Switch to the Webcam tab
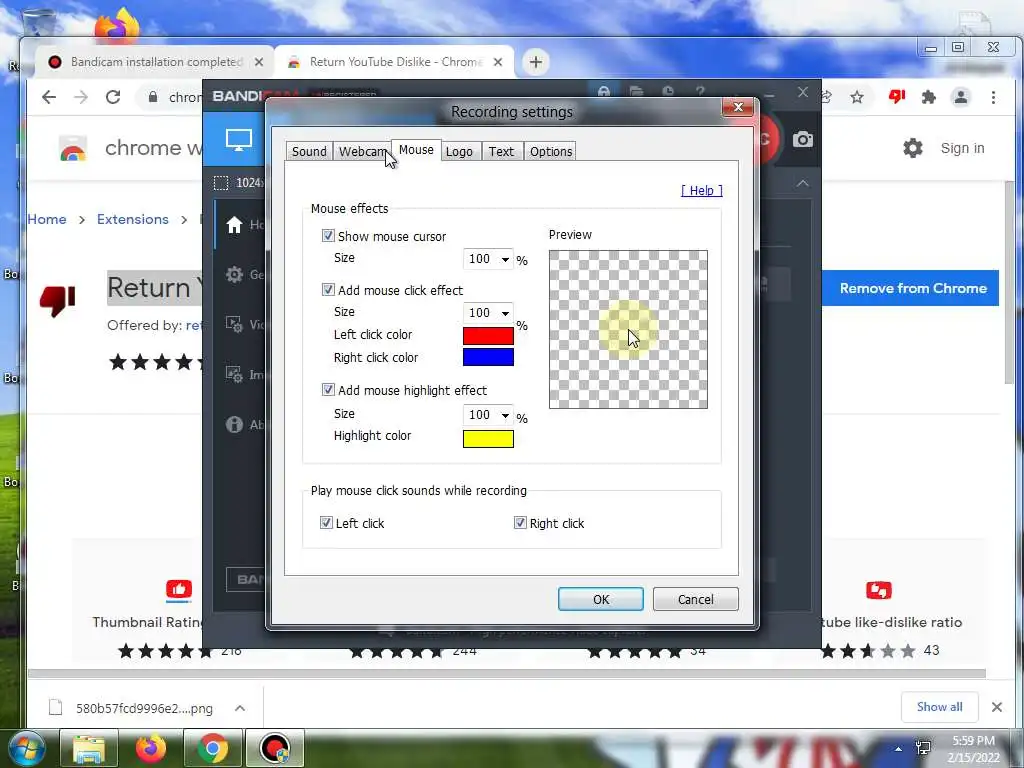Viewport: 1024px width, 768px height. [362, 152]
